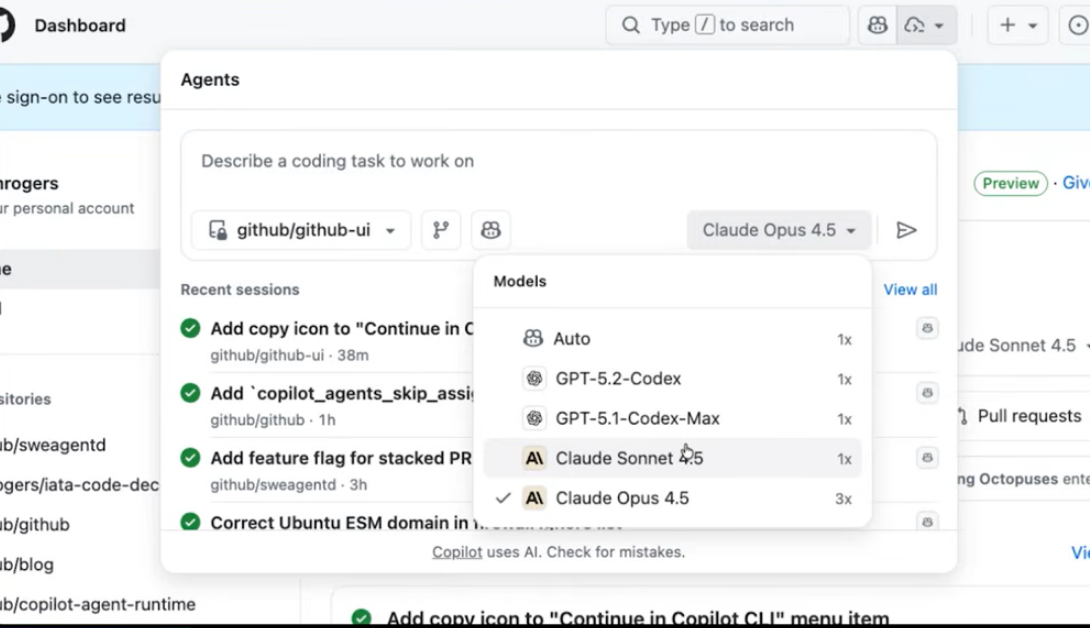Click the Pull requests branch icon
The image size is (1090, 628).
point(961,416)
